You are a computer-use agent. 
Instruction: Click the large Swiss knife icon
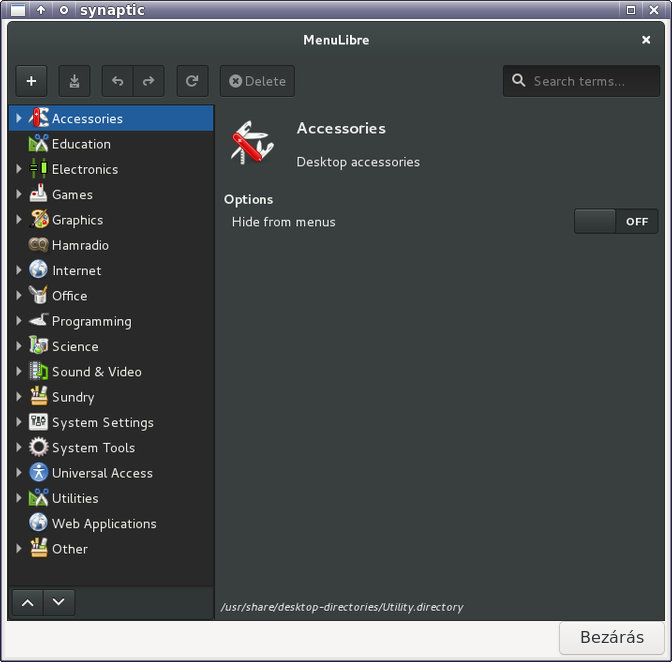point(252,143)
